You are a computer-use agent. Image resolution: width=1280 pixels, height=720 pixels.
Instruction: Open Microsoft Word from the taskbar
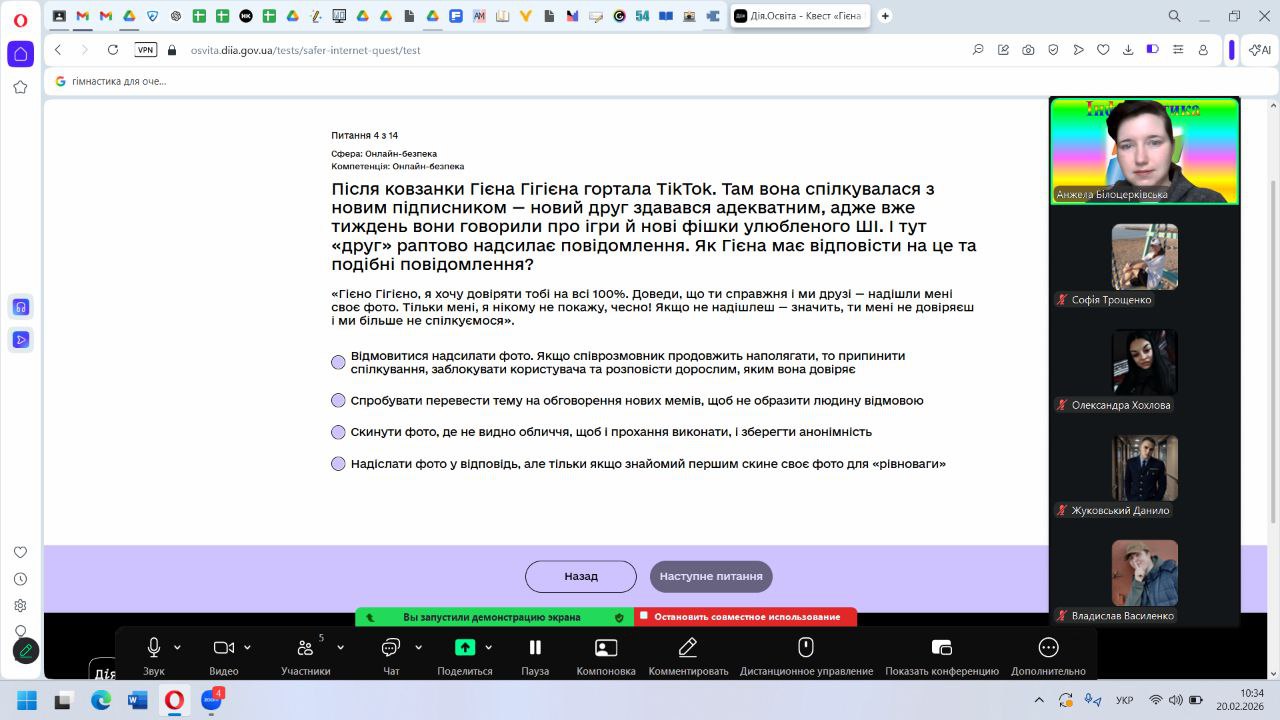[138, 700]
